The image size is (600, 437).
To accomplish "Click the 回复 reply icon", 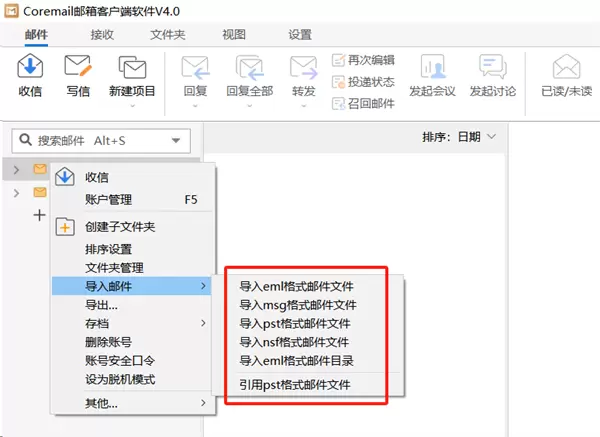I will click(195, 68).
